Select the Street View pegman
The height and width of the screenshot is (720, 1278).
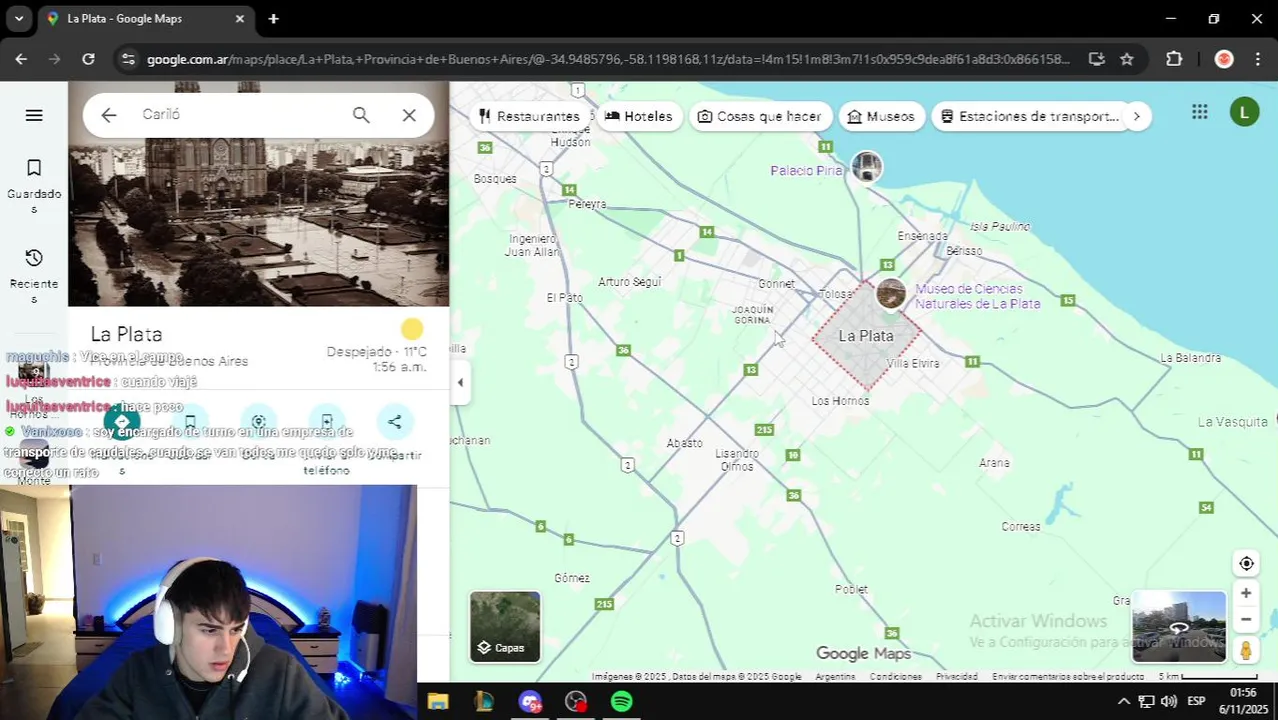(x=1246, y=650)
